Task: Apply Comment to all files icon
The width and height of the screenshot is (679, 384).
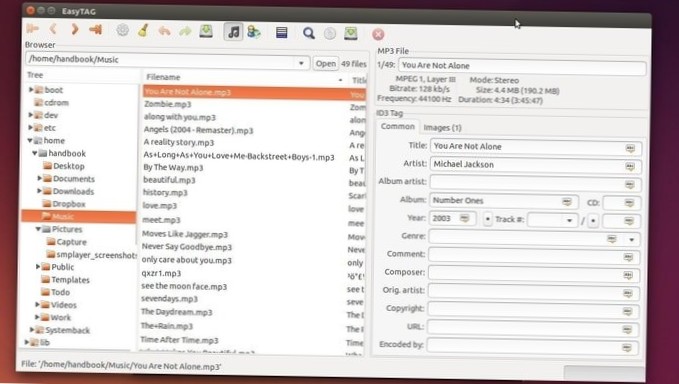Action: pyautogui.click(x=628, y=257)
